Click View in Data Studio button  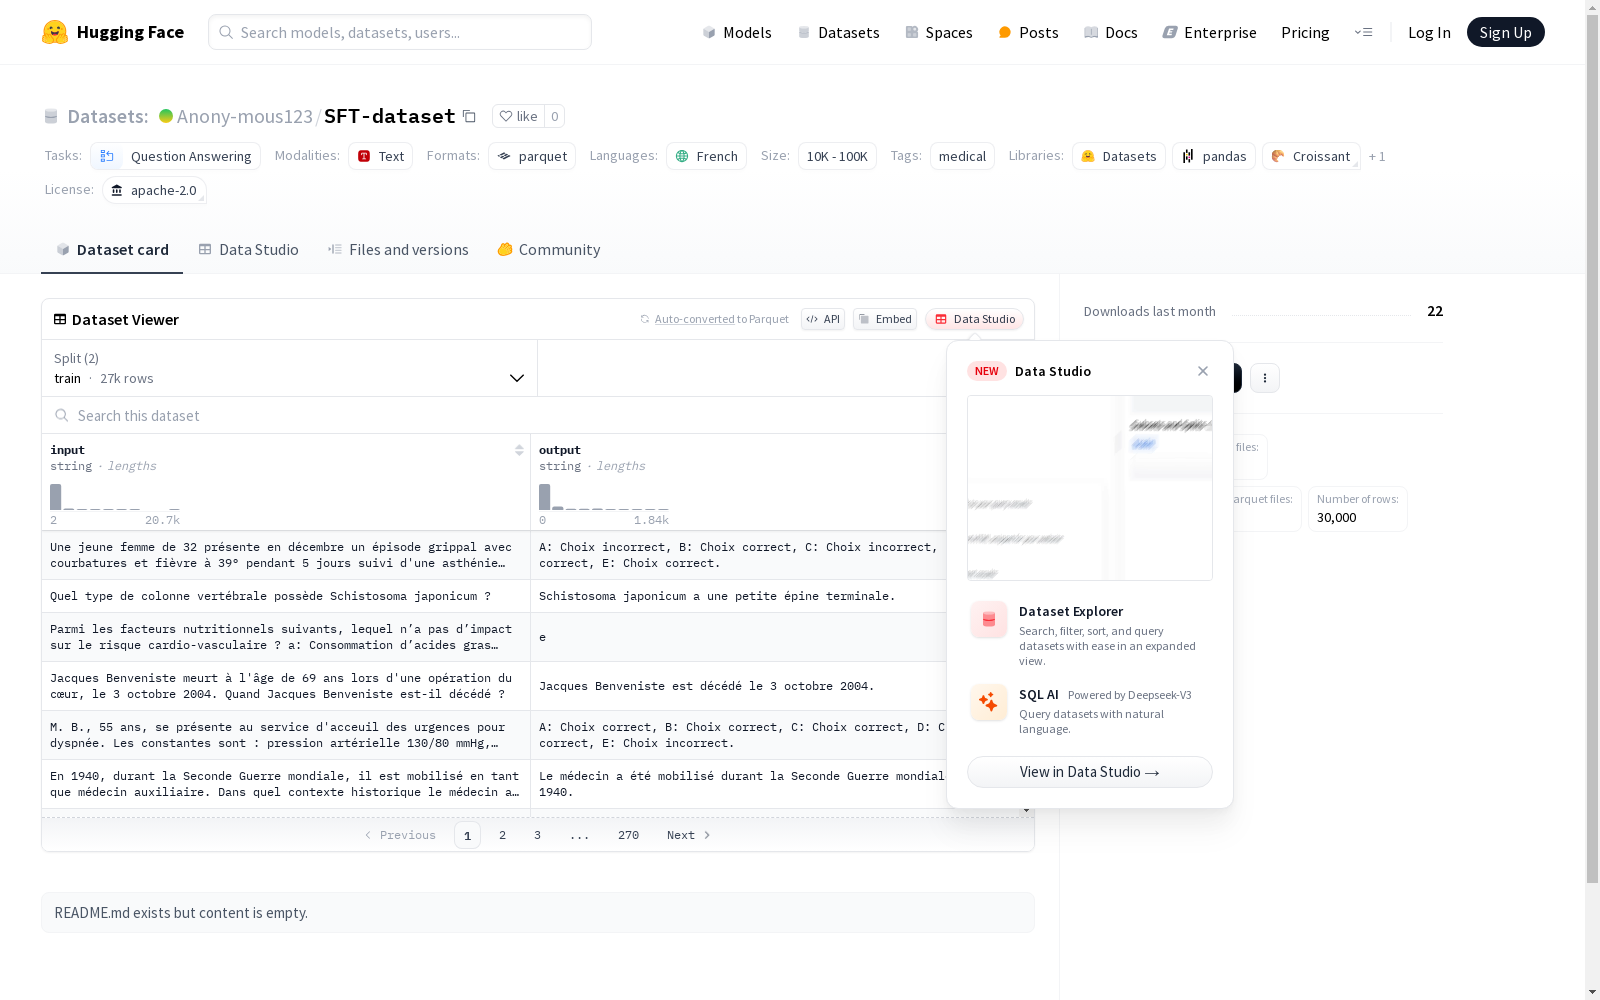(1090, 772)
